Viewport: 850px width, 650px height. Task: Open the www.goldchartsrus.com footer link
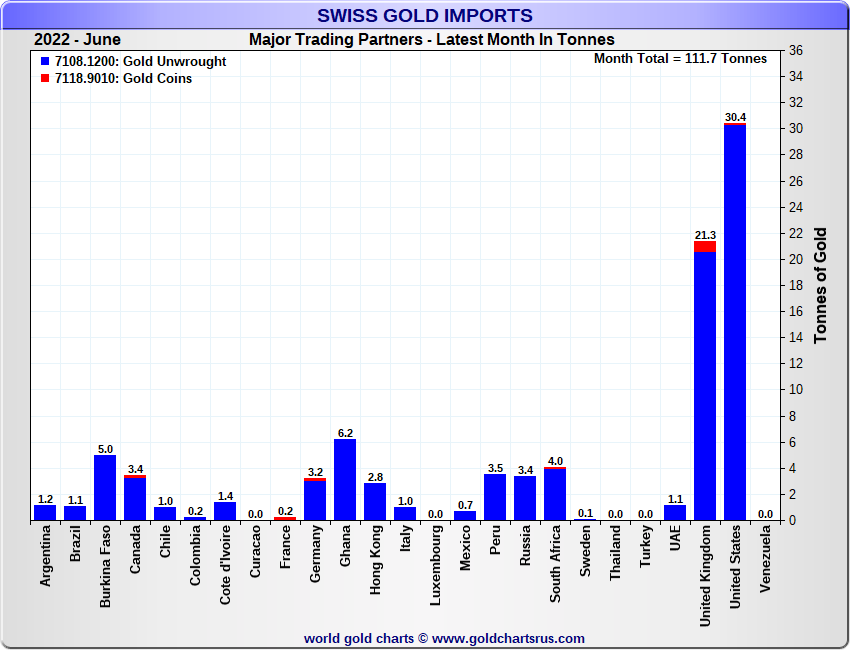[508, 638]
